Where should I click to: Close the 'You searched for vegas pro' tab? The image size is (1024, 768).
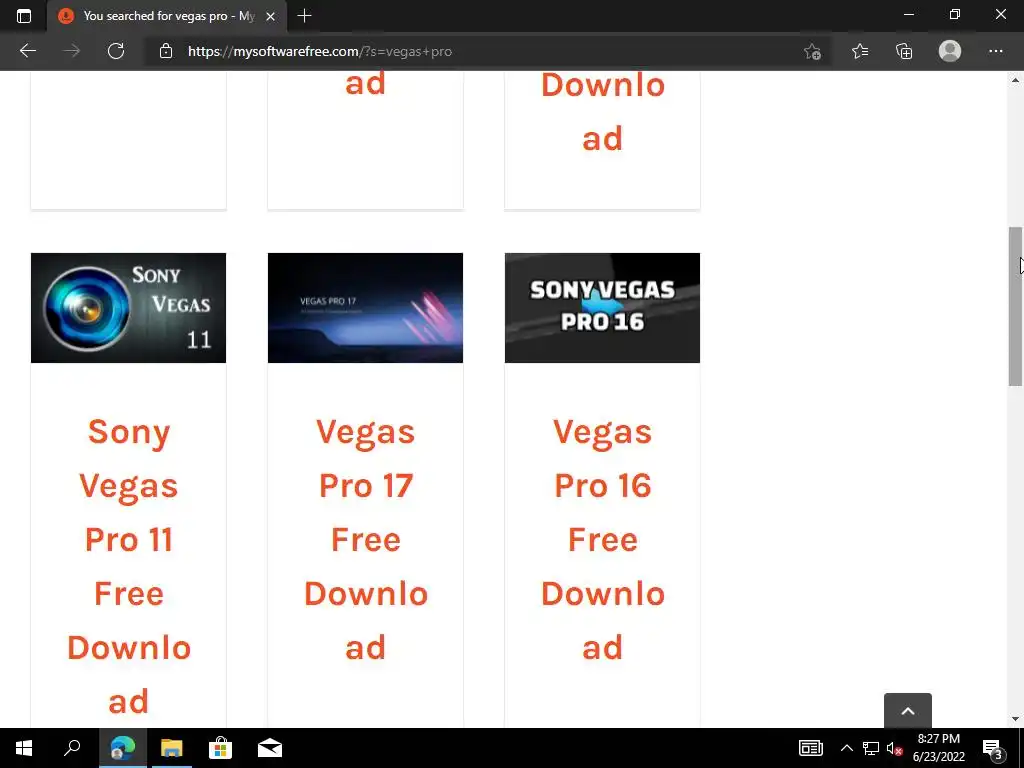(x=270, y=16)
